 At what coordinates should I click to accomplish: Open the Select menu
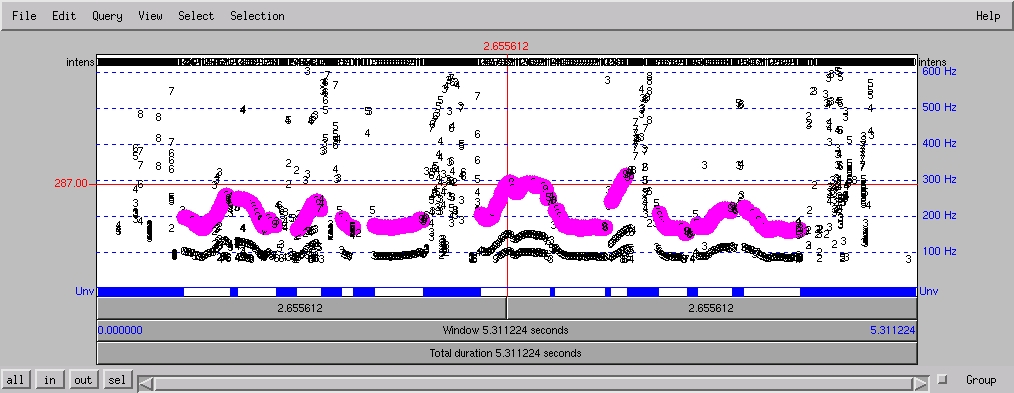coord(196,16)
